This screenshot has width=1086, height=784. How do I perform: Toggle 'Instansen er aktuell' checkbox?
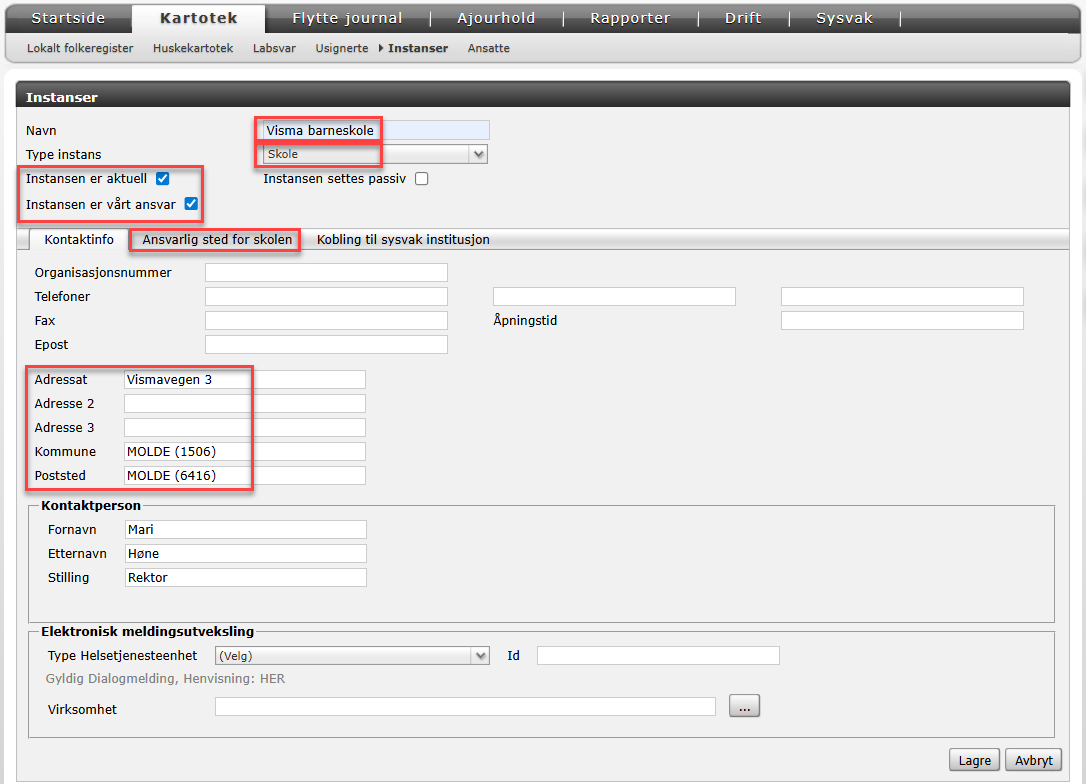tap(163, 179)
